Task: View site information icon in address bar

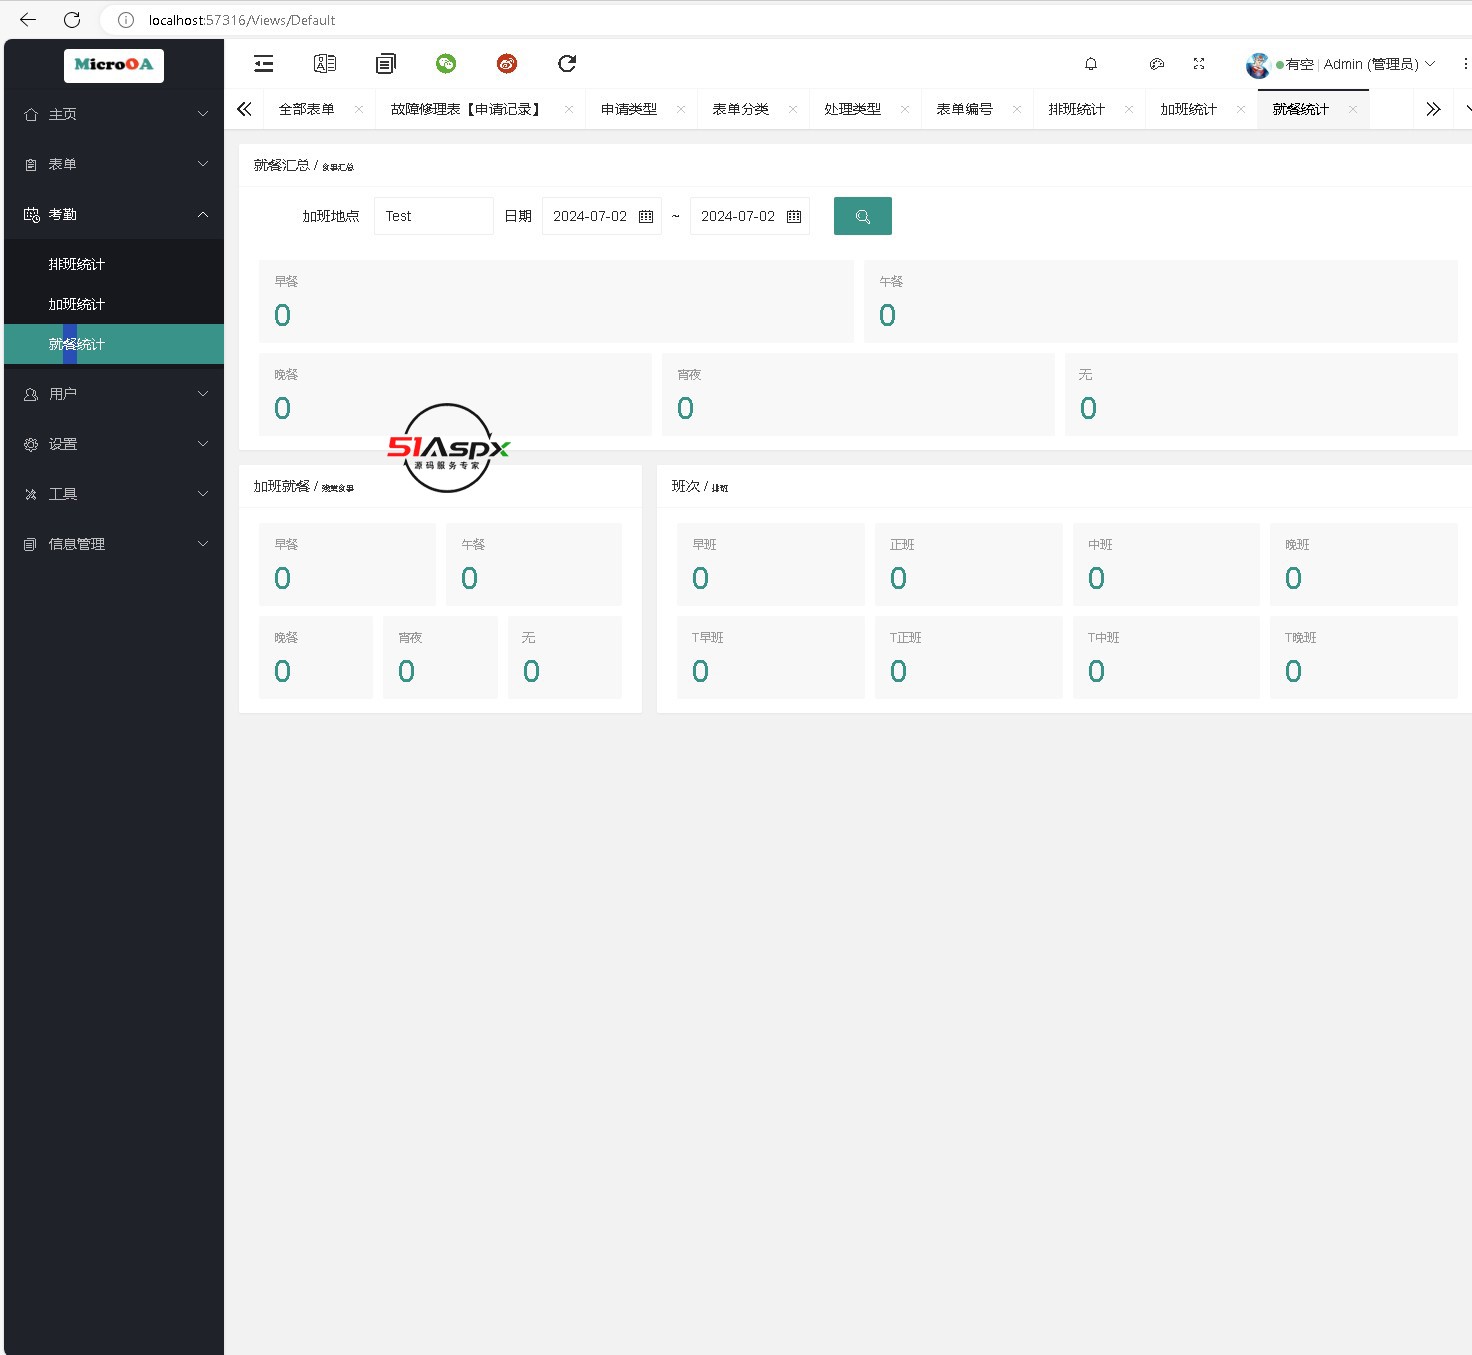Action: pyautogui.click(x=126, y=20)
